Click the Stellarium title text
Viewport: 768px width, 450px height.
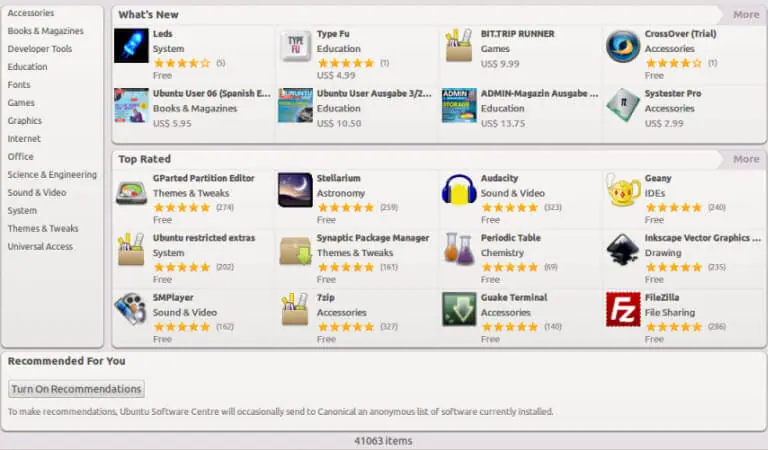338,178
